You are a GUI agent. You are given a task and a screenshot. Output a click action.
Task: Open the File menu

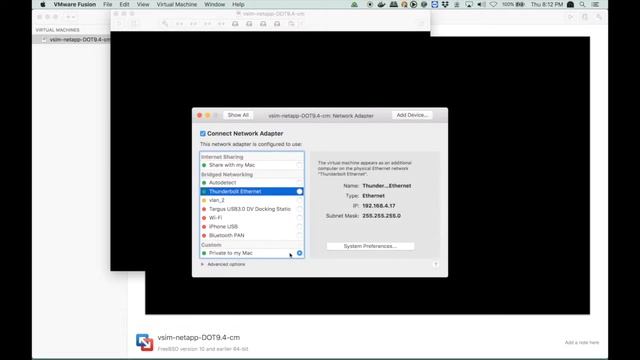(107, 4)
